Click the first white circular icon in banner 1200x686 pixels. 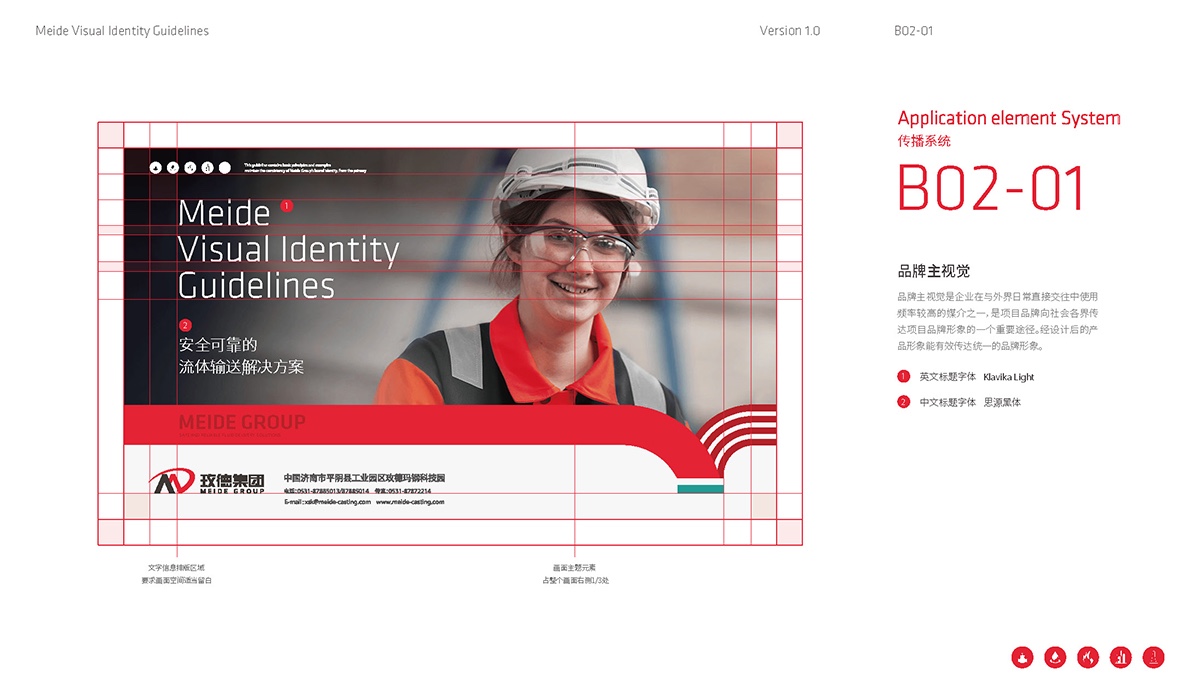[156, 168]
